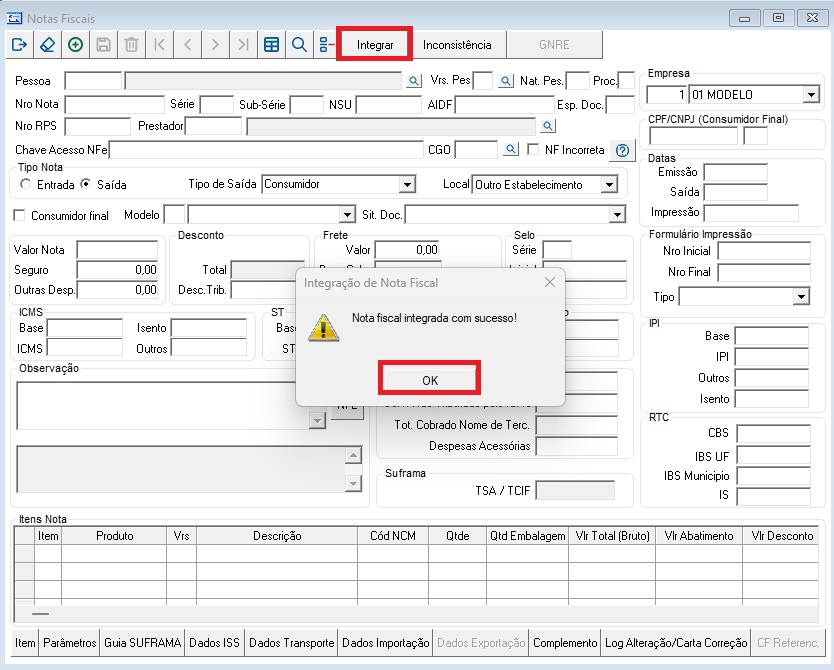The image size is (834, 670).
Task: Open the table grid view icon
Action: (x=271, y=45)
